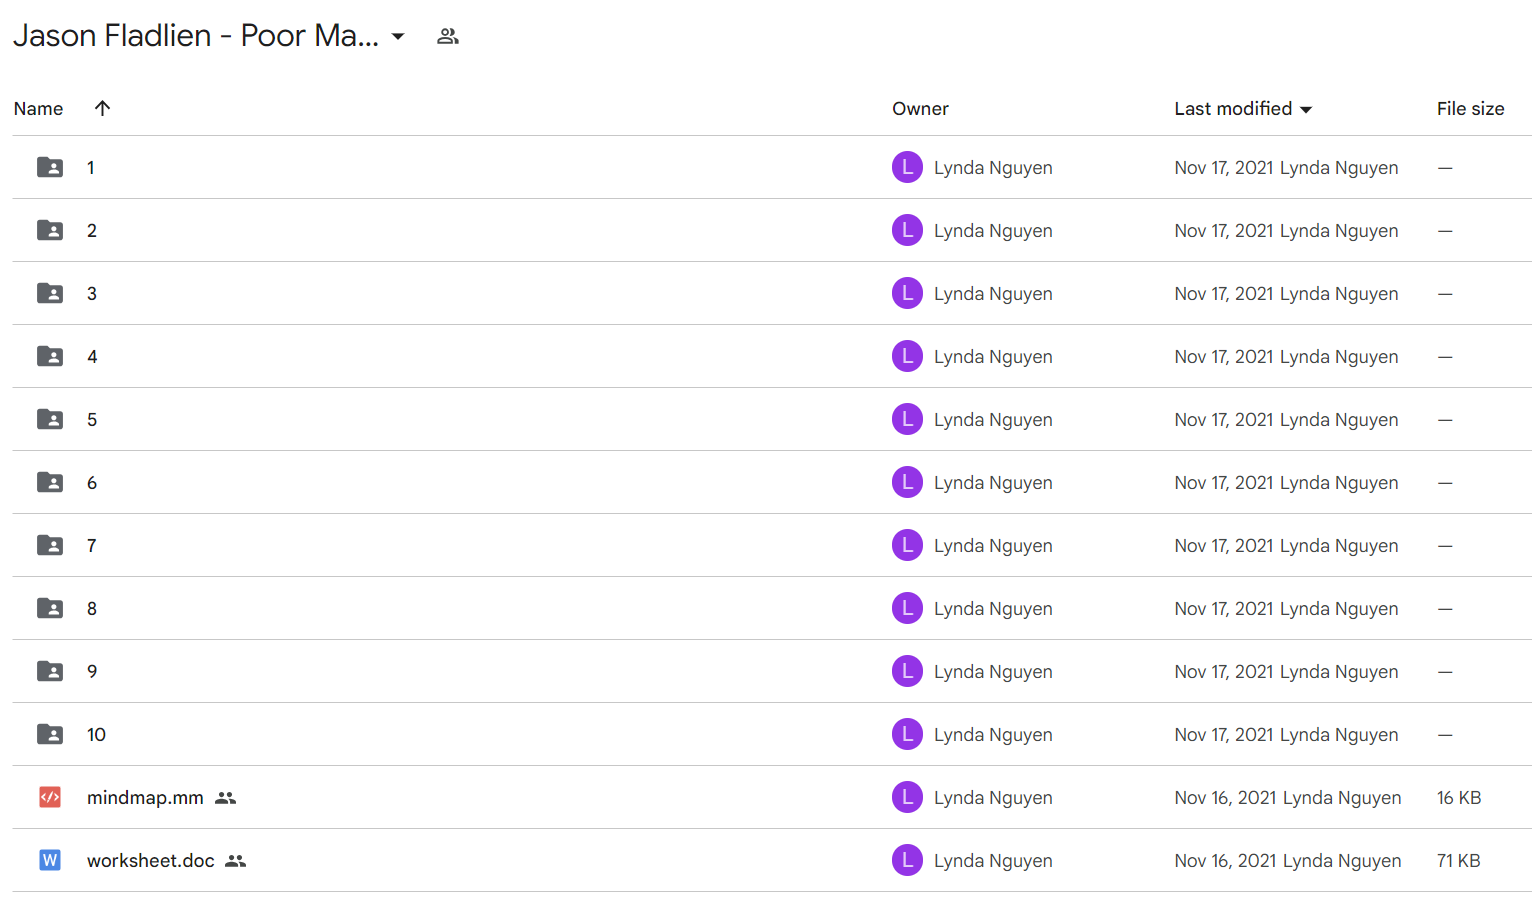Select the shared folder icon for folder 3
This screenshot has height=920, width=1532.
pyautogui.click(x=50, y=293)
